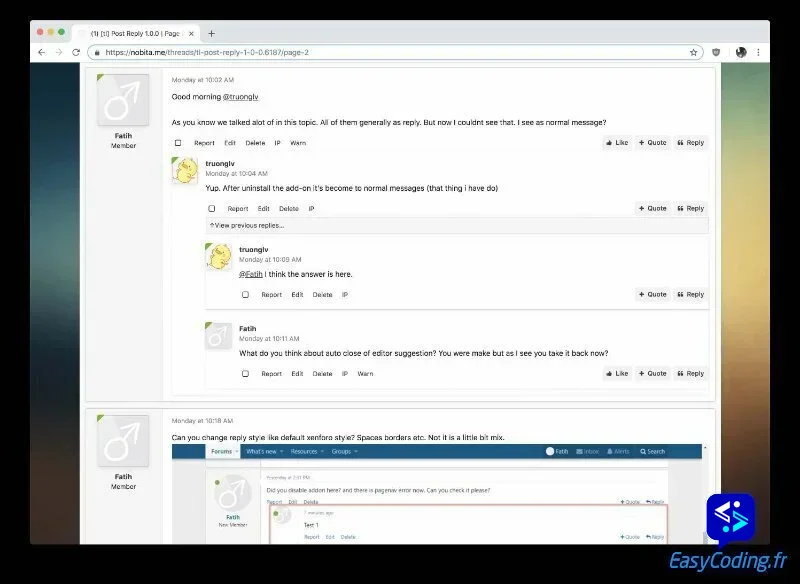Select checkbox on truonglv's 10:04 AM reply
This screenshot has width=800, height=584.
(212, 209)
